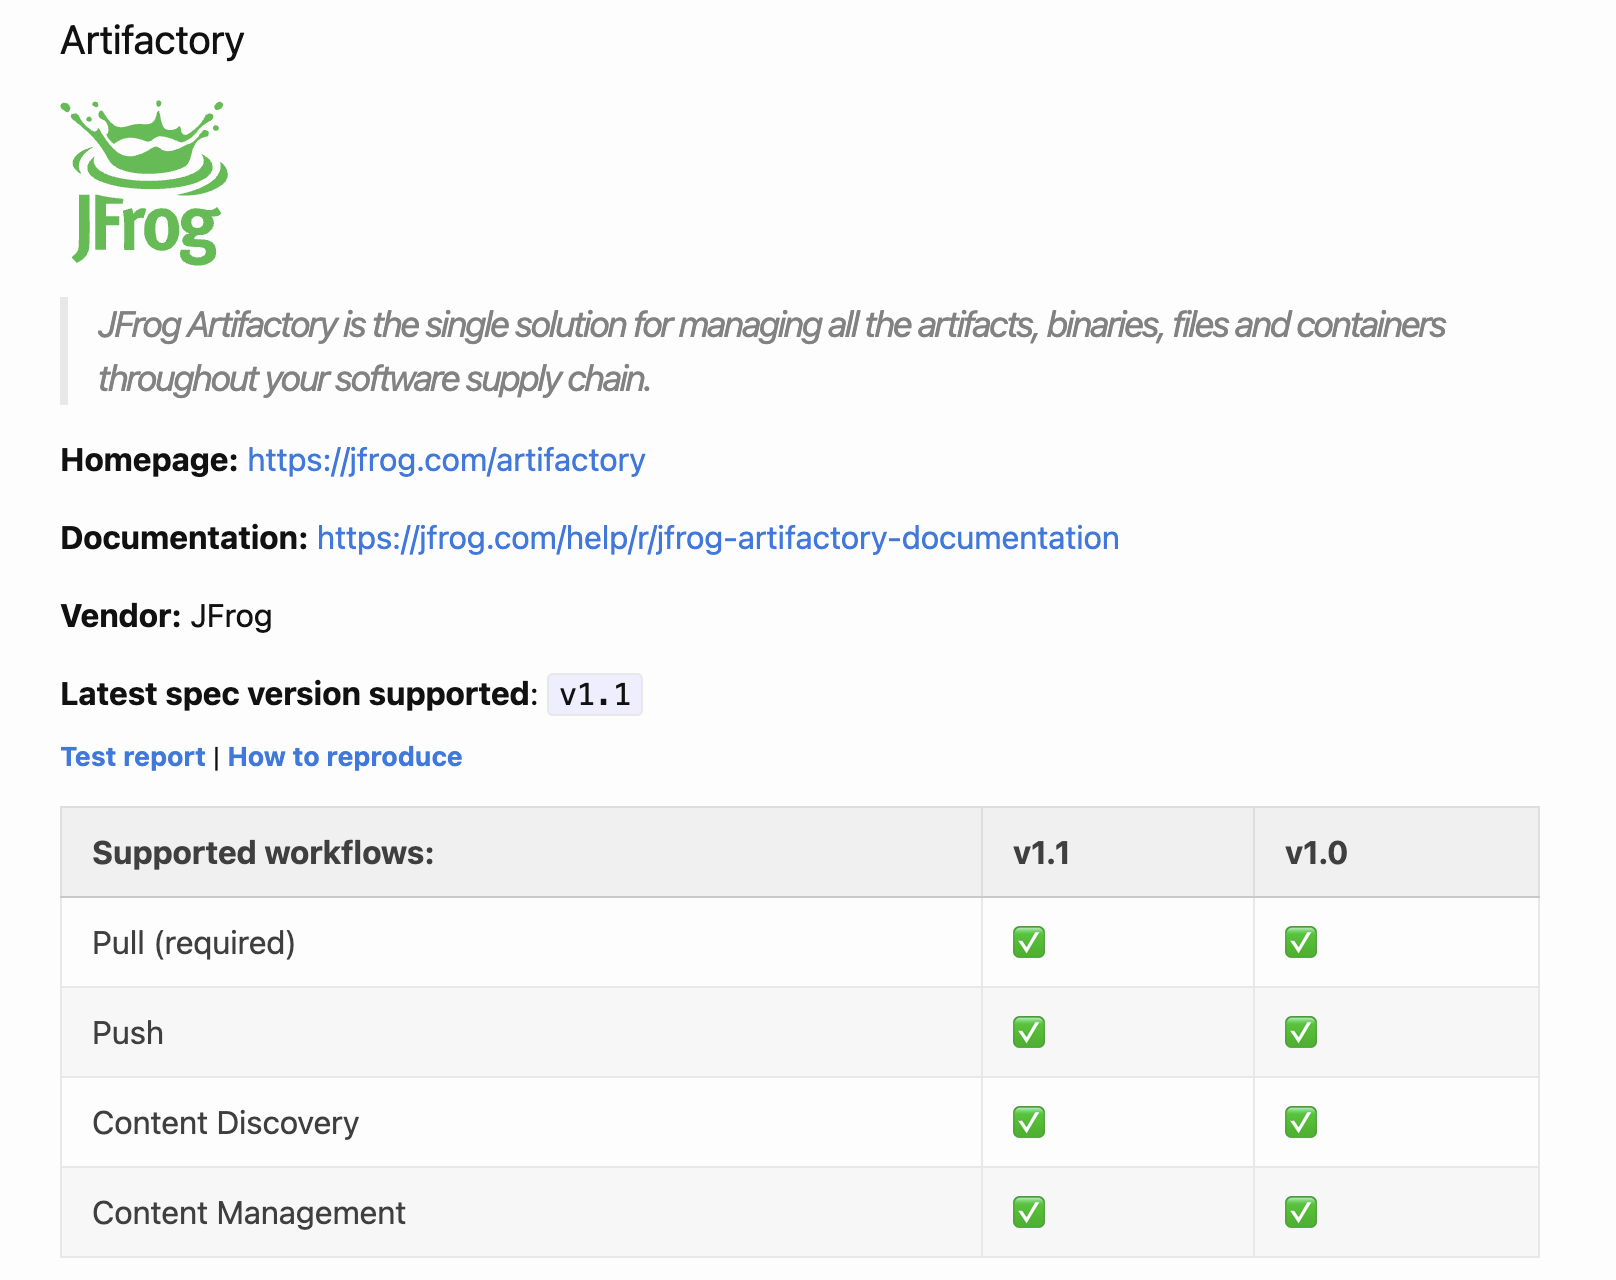Click Push v1.0 green checkmark
The image size is (1616, 1280).
point(1300,1032)
